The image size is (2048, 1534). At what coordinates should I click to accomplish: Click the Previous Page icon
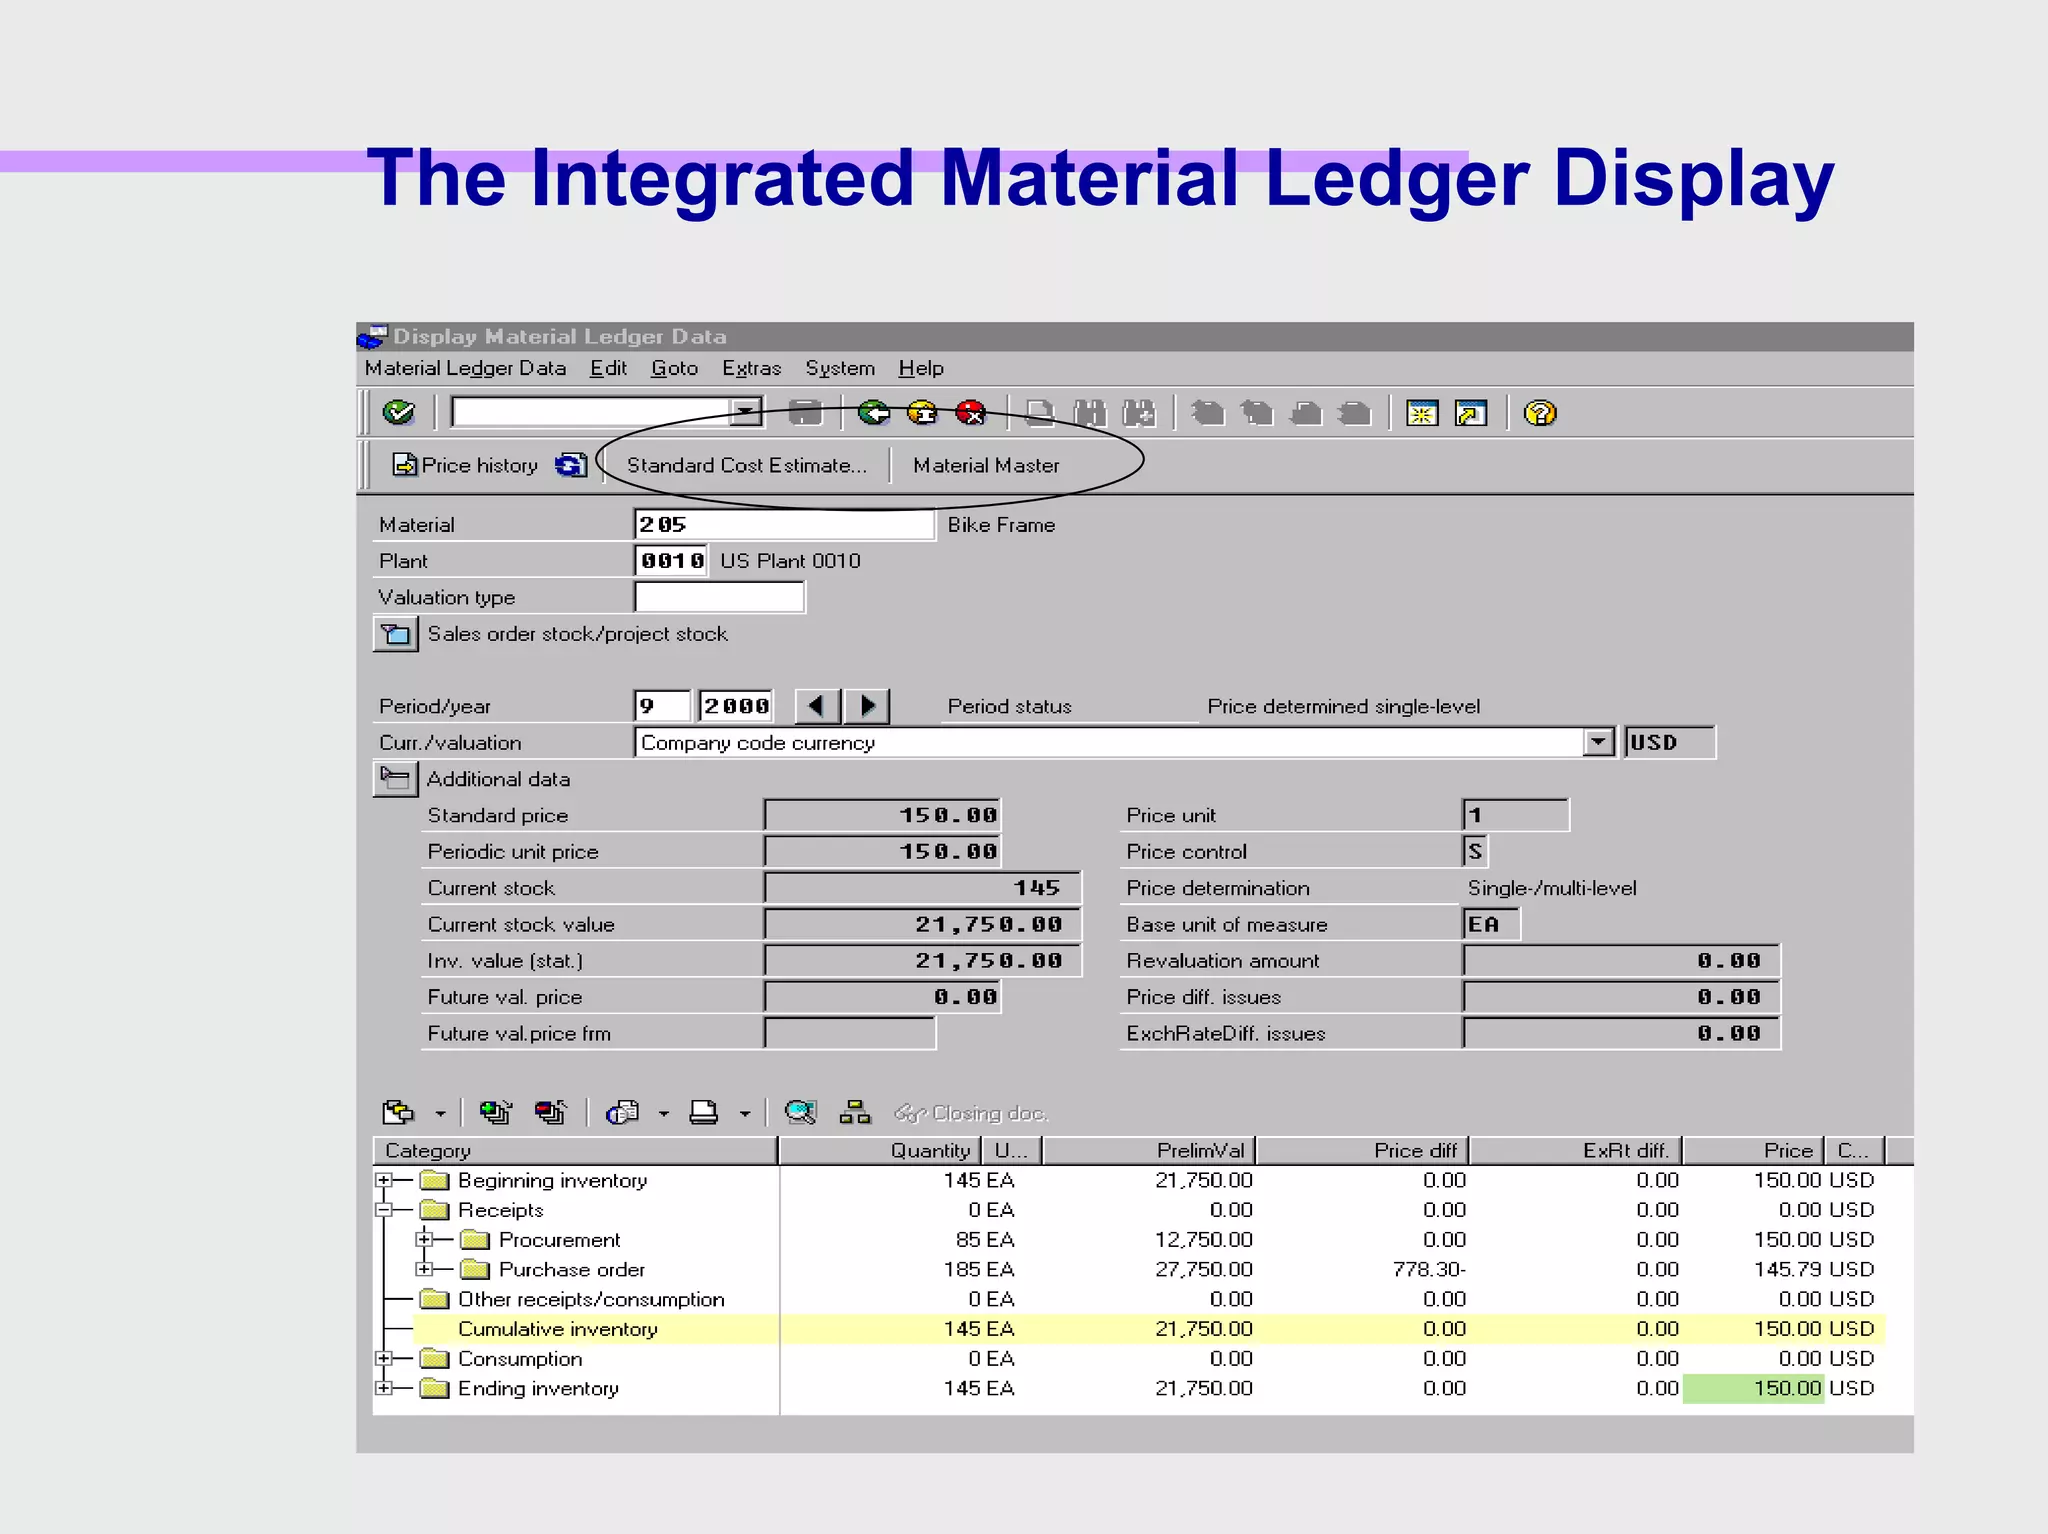coord(1257,412)
